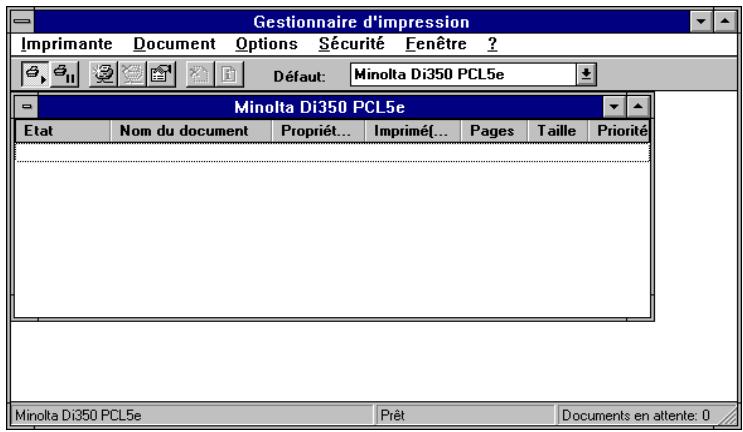Click the Défaut printer combo box field
Screen dimensions: 743x432
[463, 74]
